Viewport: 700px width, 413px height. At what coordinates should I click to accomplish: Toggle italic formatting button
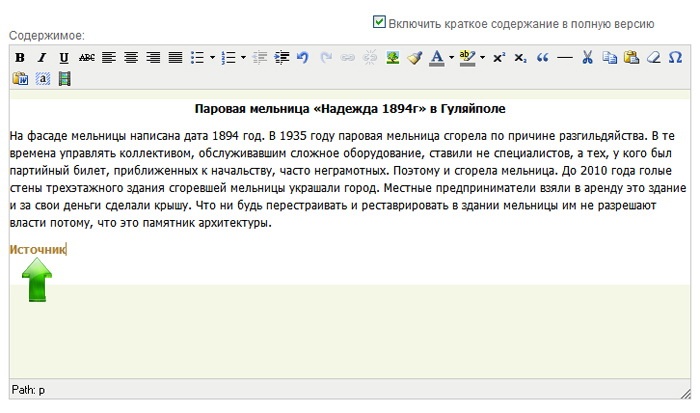pos(42,58)
